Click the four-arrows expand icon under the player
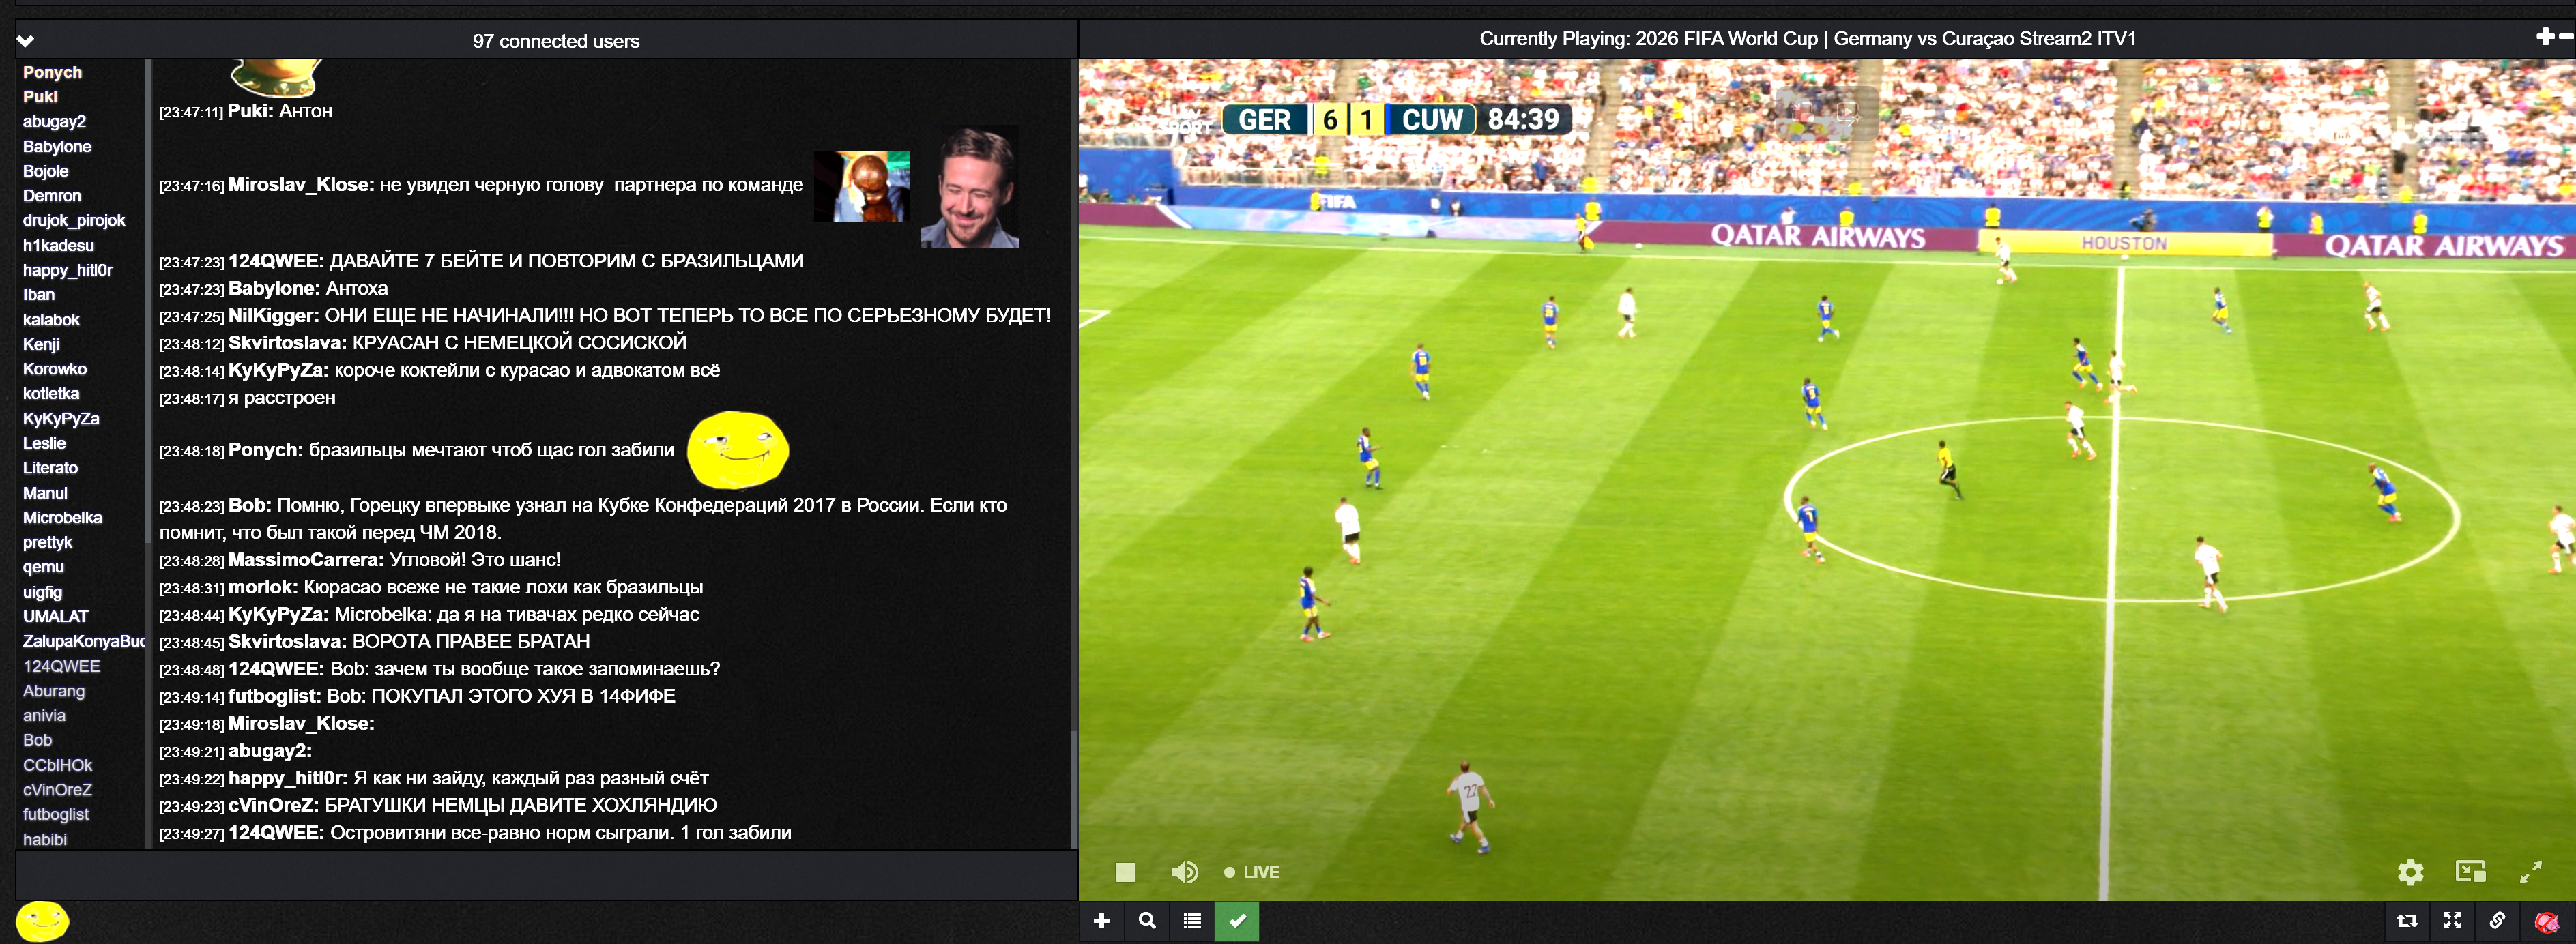The image size is (2576, 944). 2452,921
